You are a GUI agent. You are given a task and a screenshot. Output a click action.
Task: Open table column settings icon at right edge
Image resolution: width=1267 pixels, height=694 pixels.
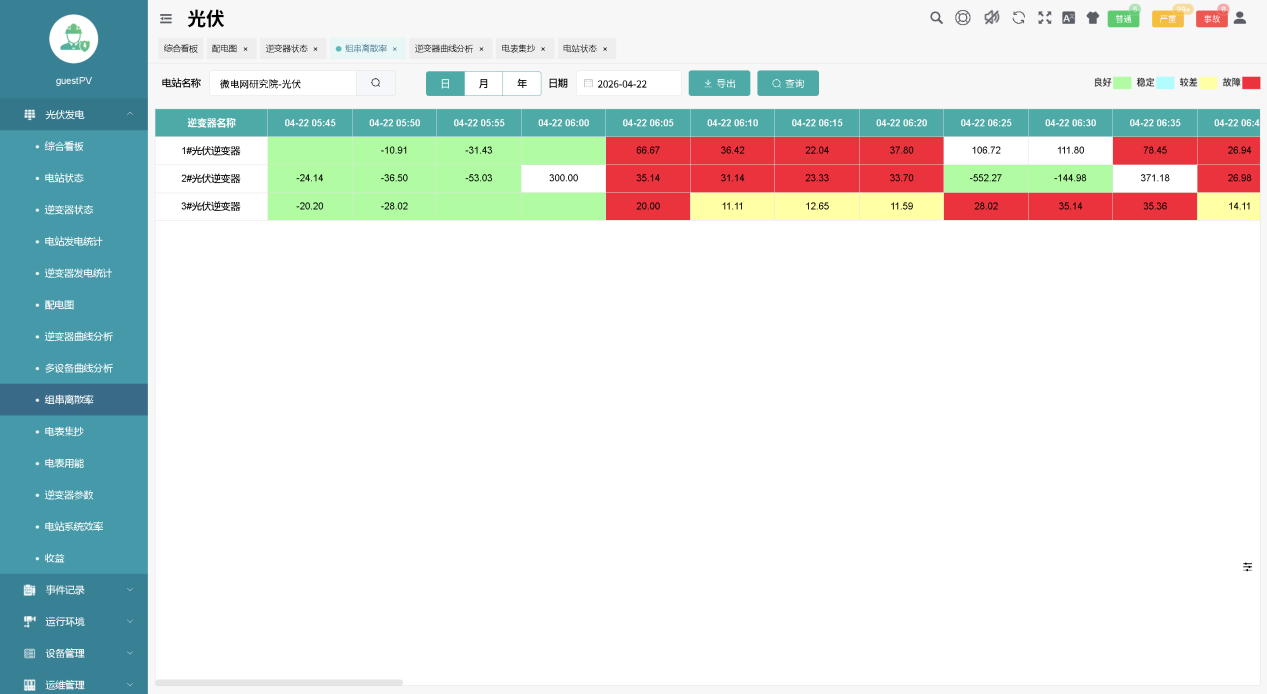point(1247,567)
